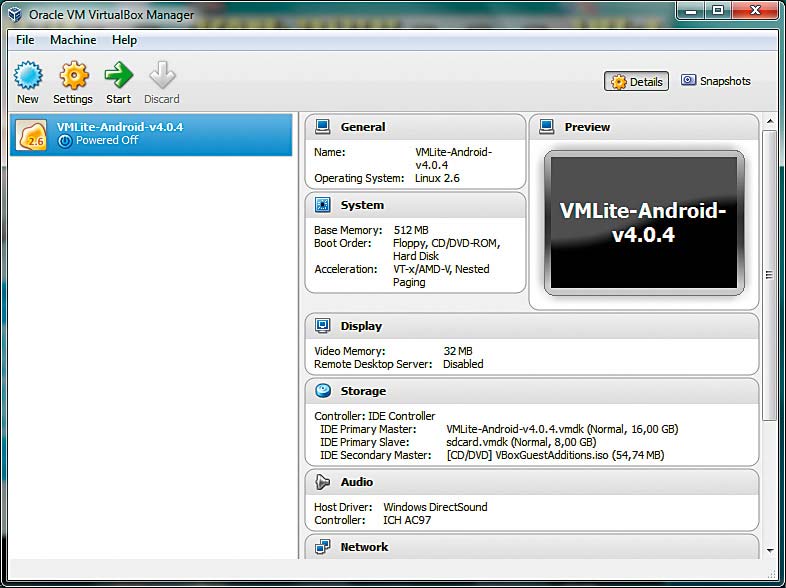Screen dimensions: 786x588
Task: Open the File menu
Action: [x=25, y=40]
